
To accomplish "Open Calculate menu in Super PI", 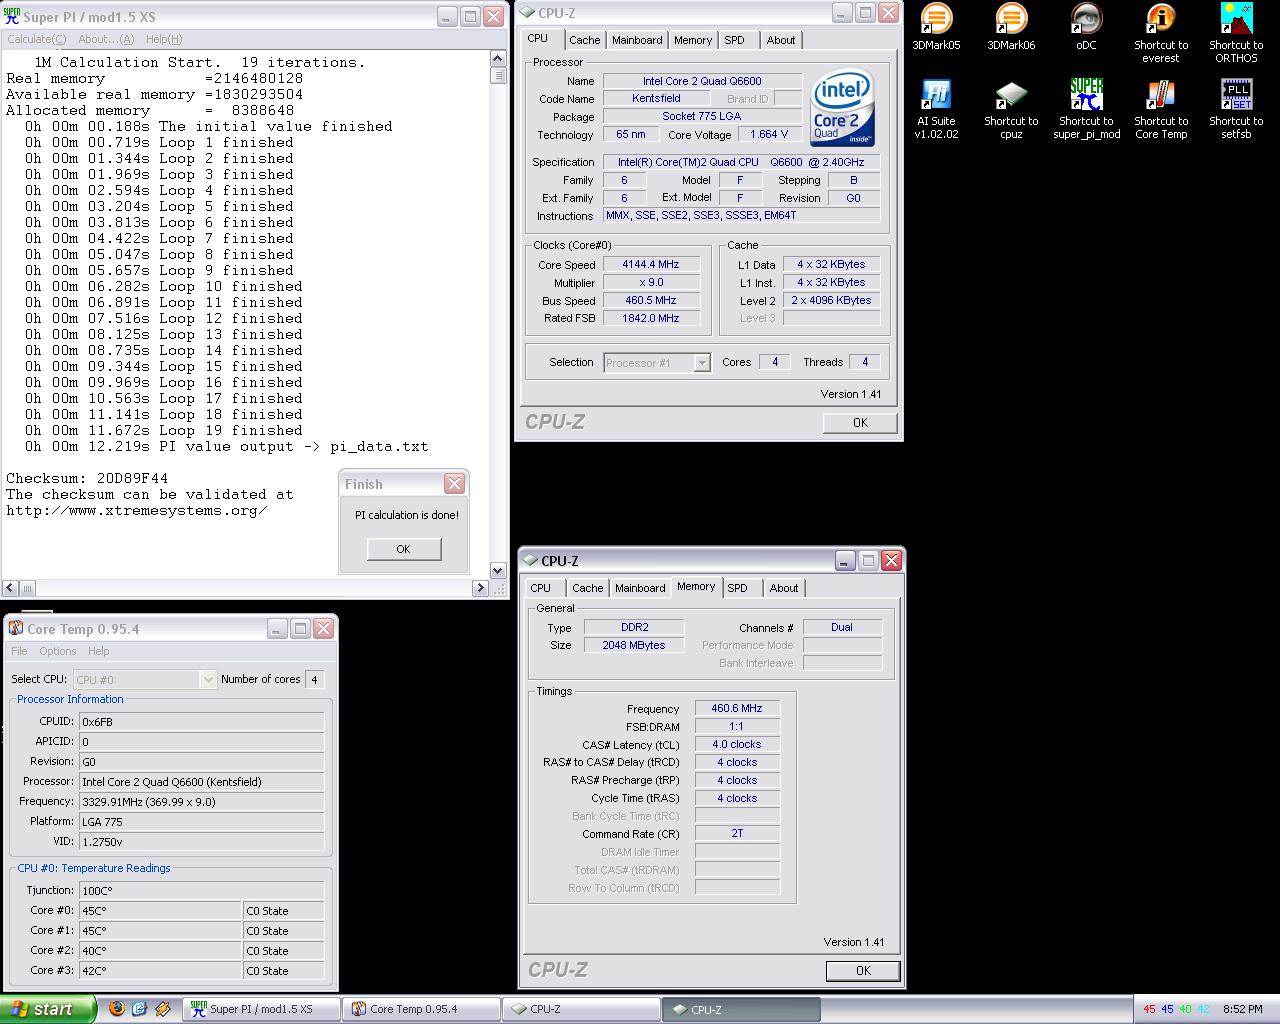I will tap(36, 39).
